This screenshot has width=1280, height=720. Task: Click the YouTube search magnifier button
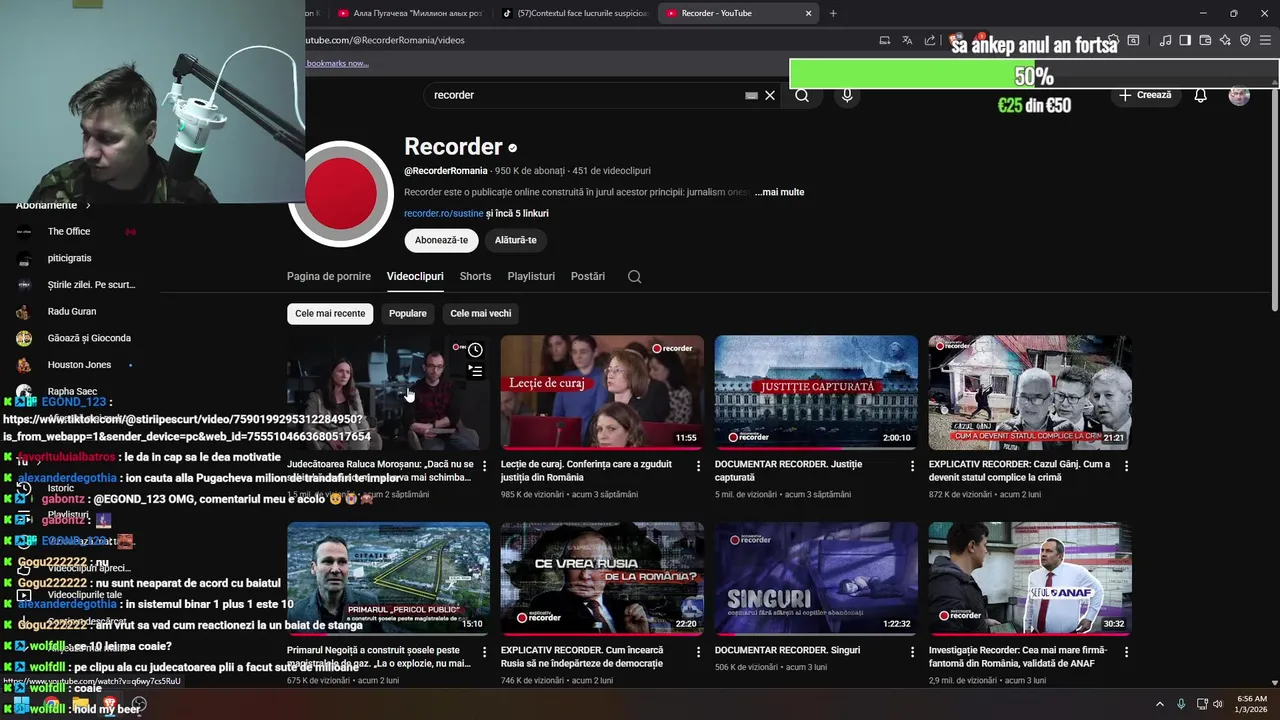[802, 95]
